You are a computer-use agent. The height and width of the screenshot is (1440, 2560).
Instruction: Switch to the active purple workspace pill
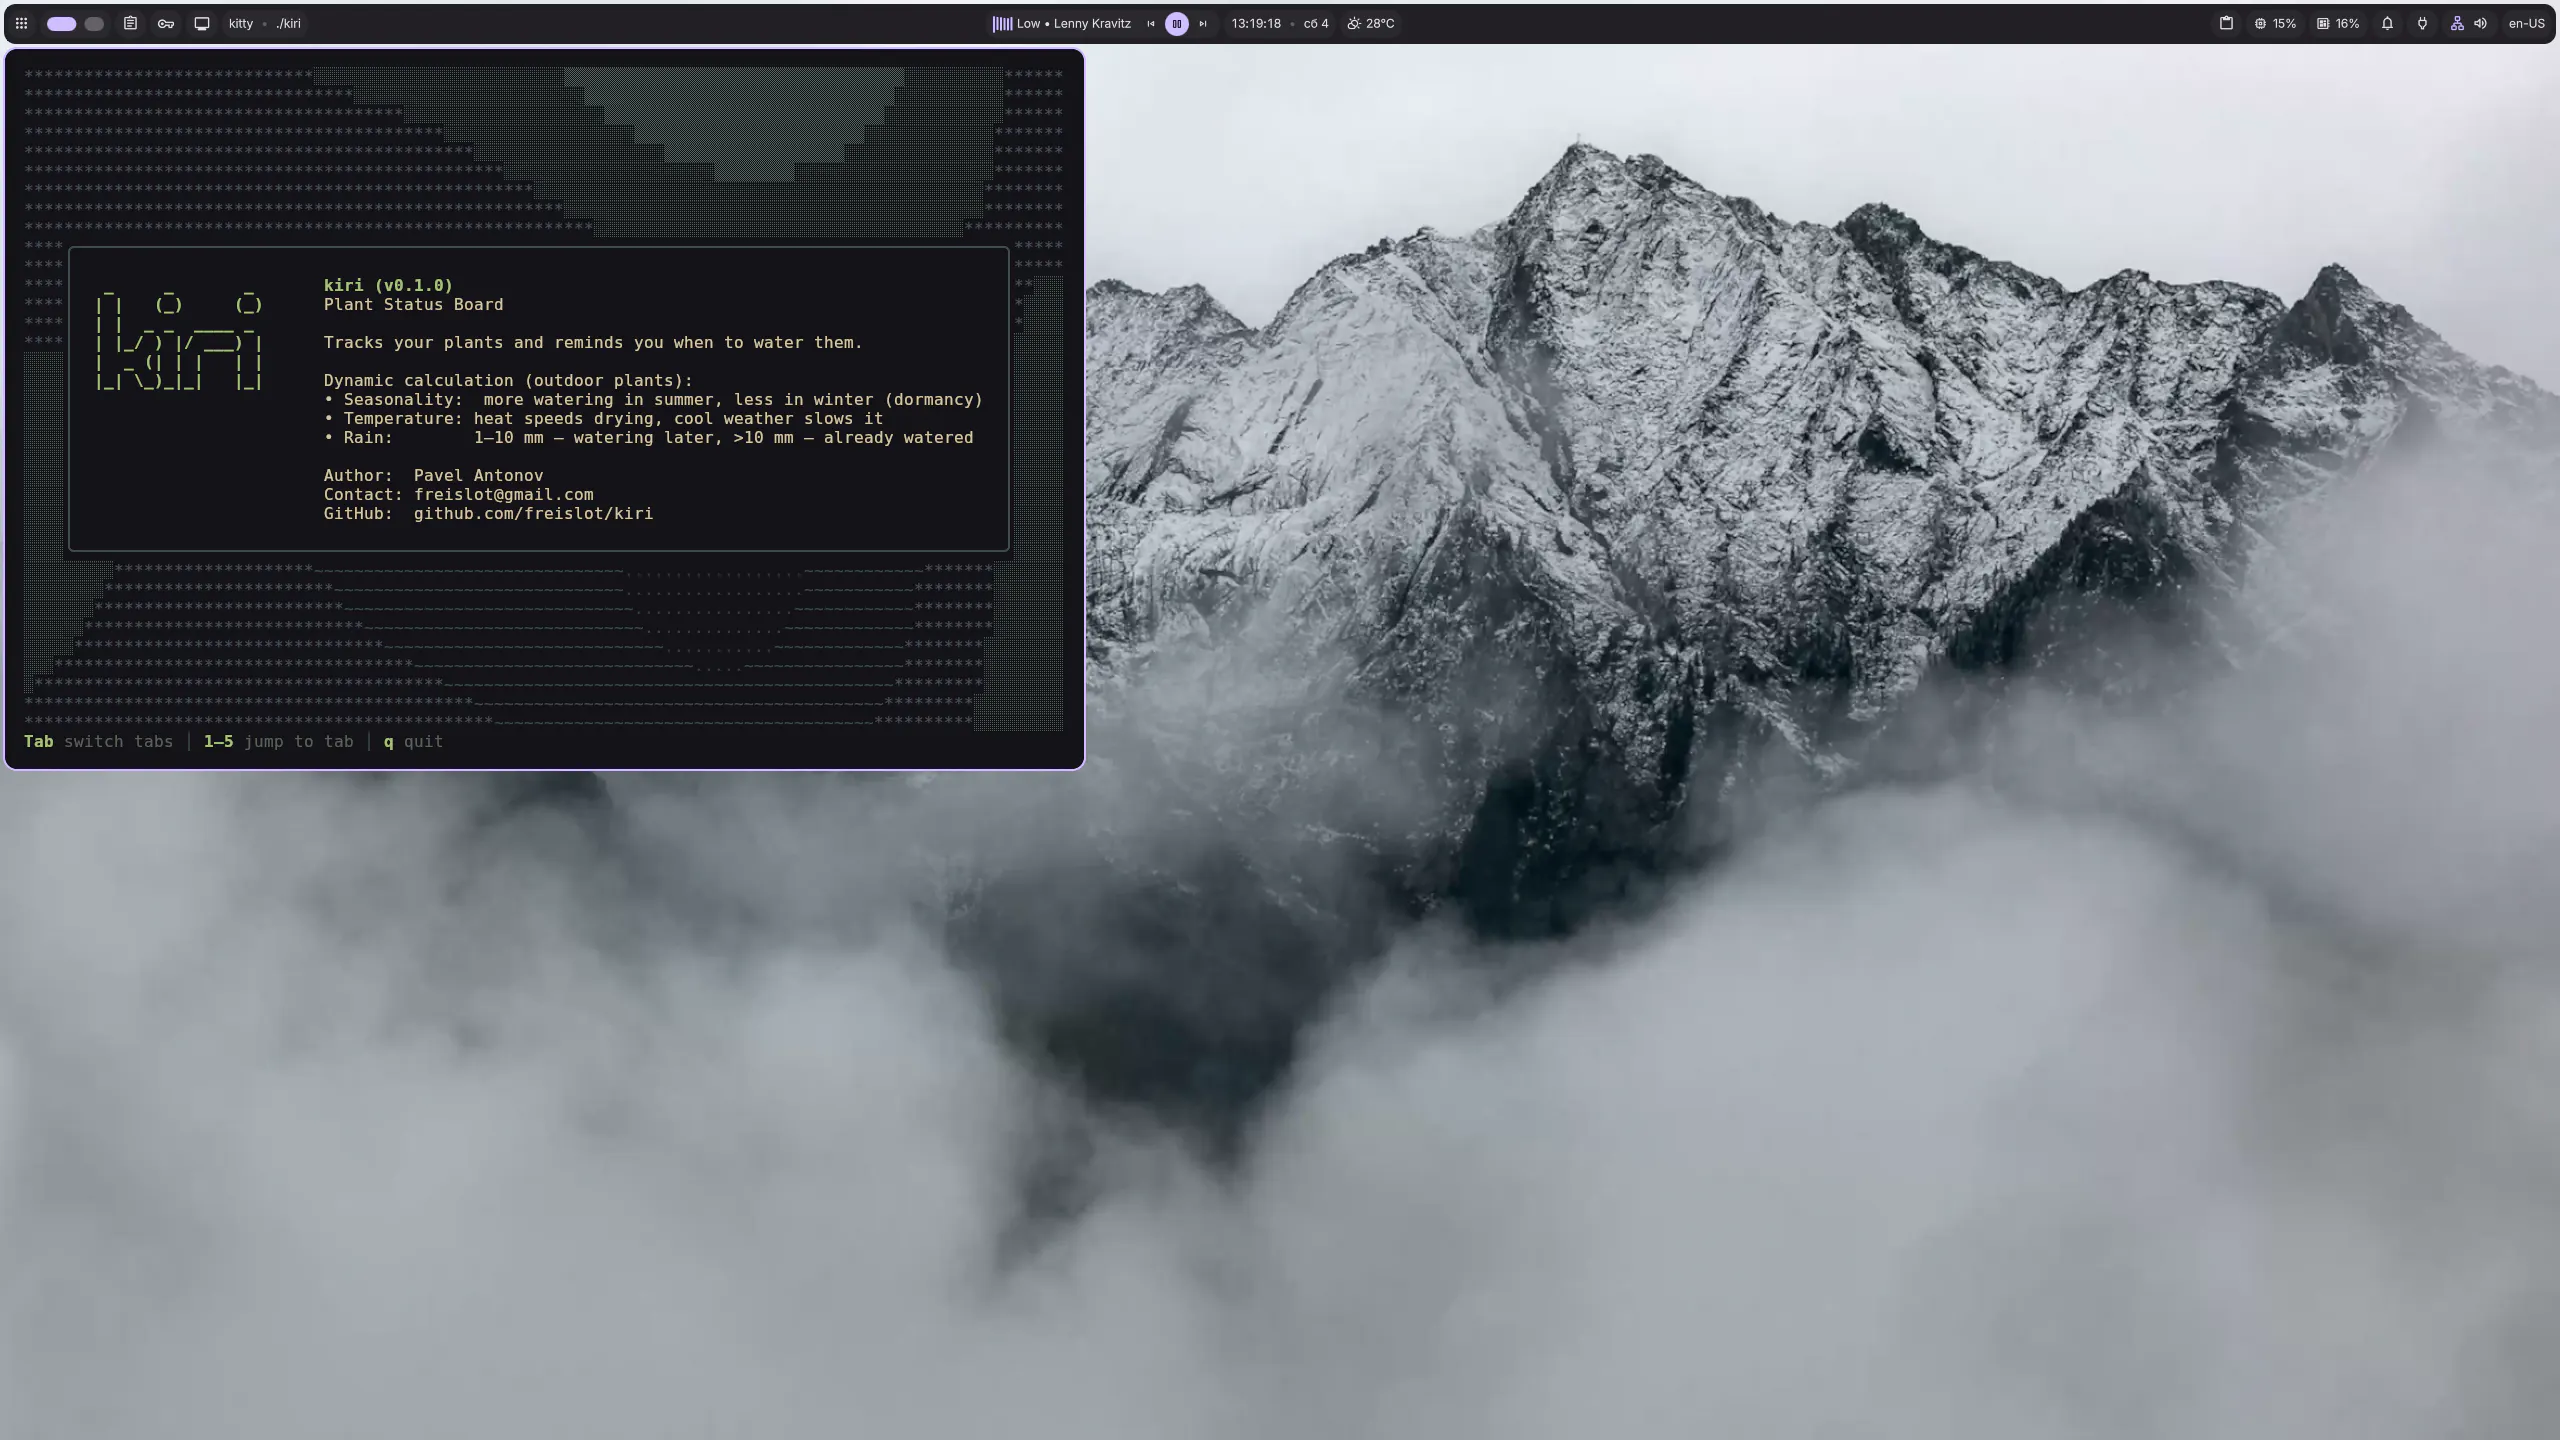pos(61,23)
